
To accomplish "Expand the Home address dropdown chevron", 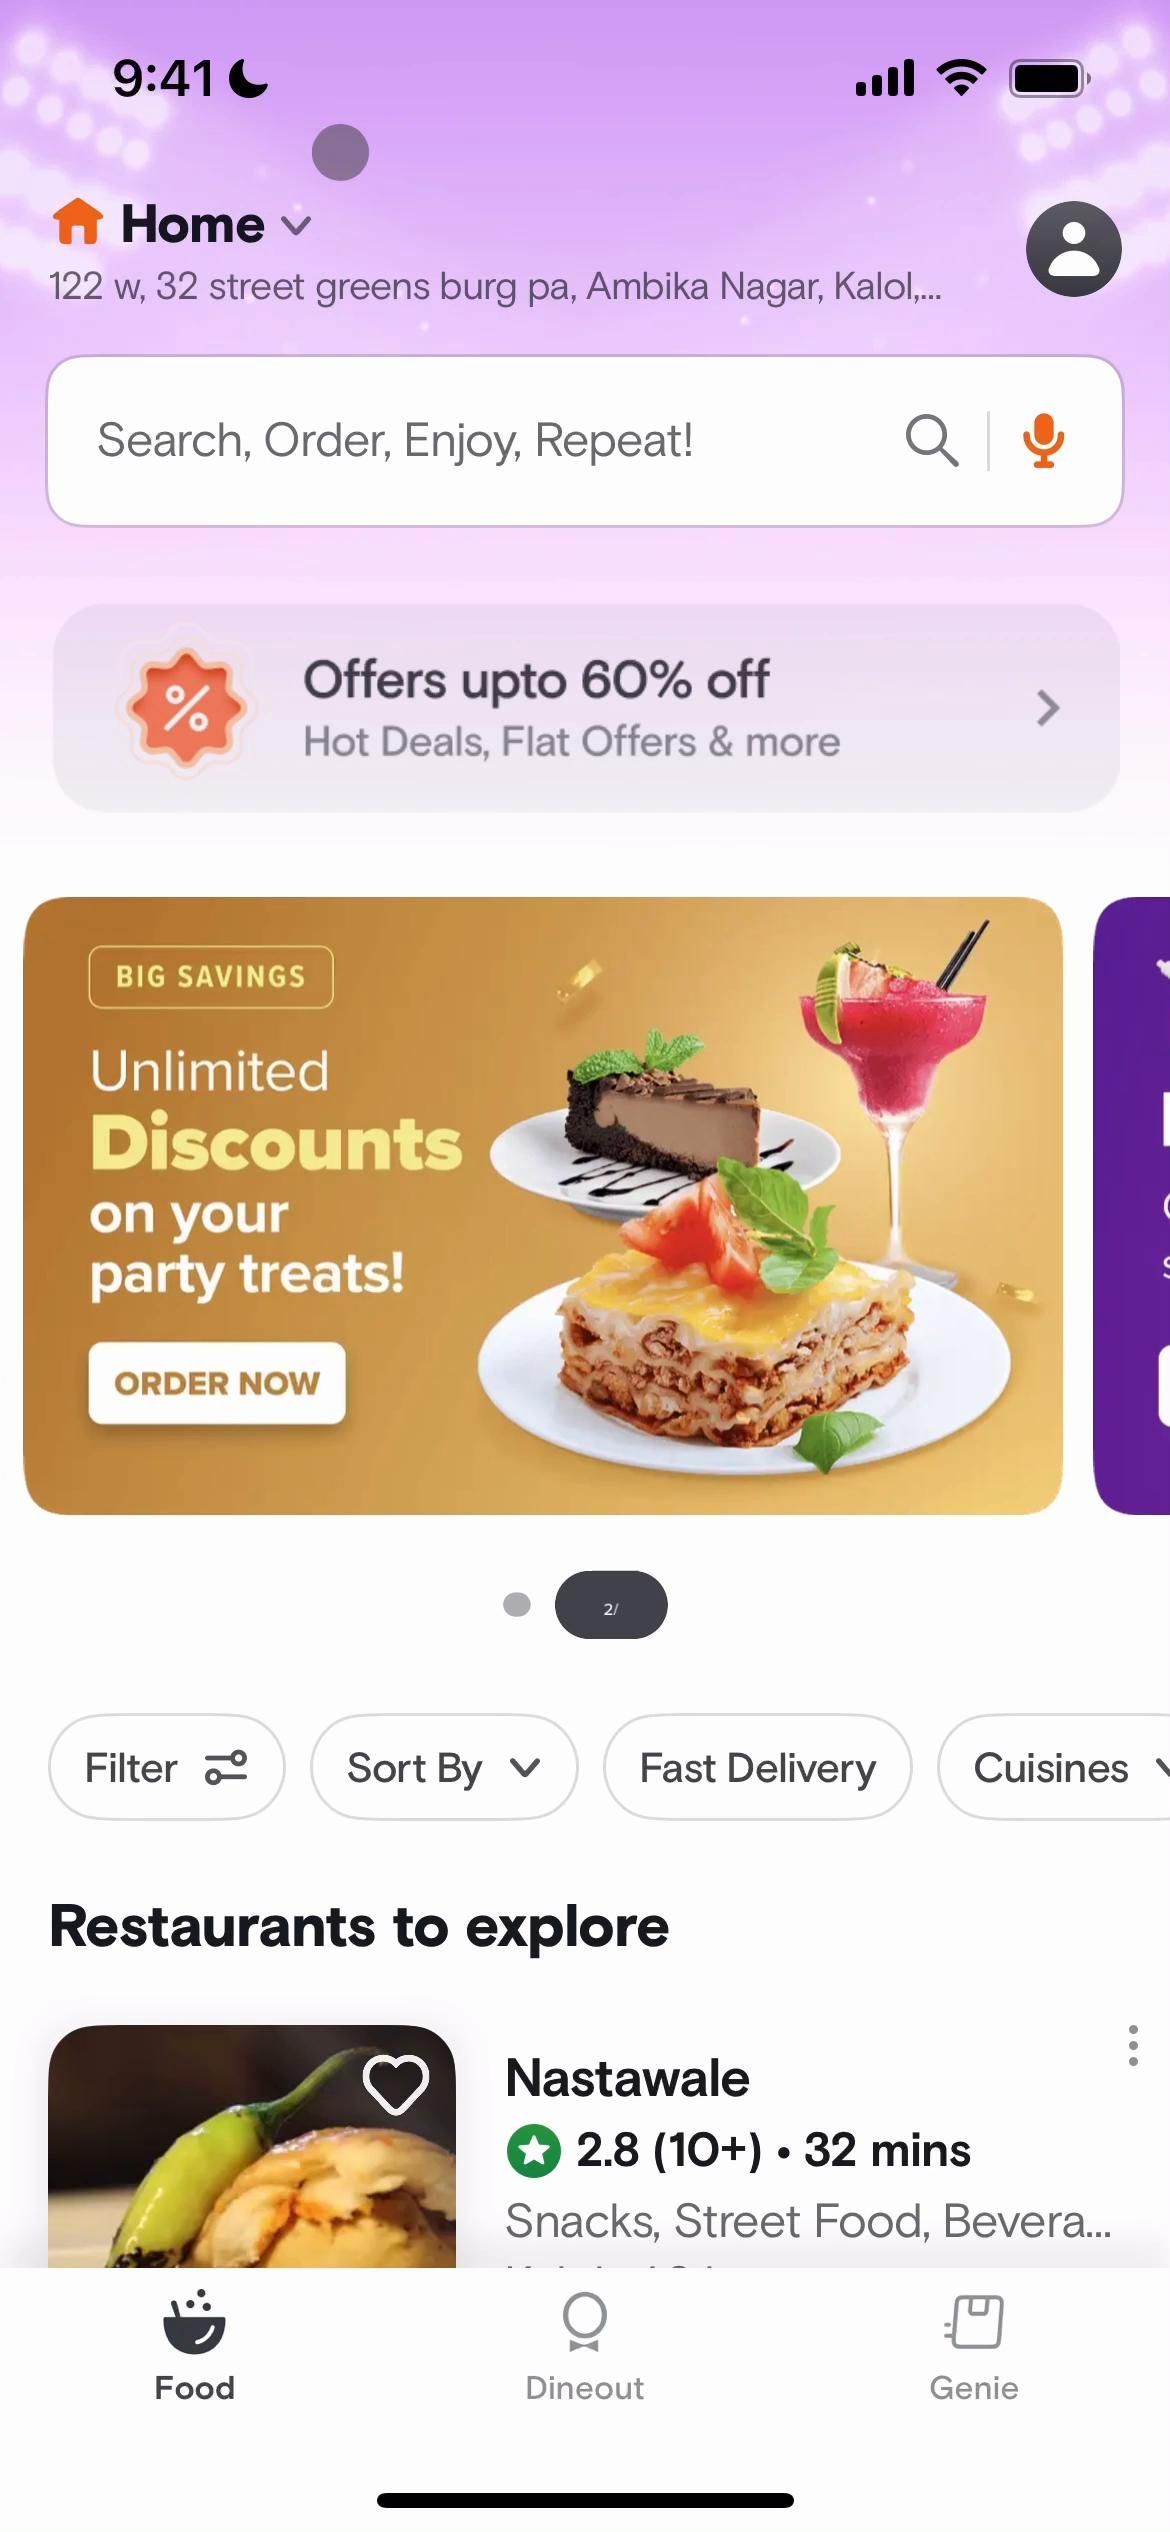I will pyautogui.click(x=296, y=225).
